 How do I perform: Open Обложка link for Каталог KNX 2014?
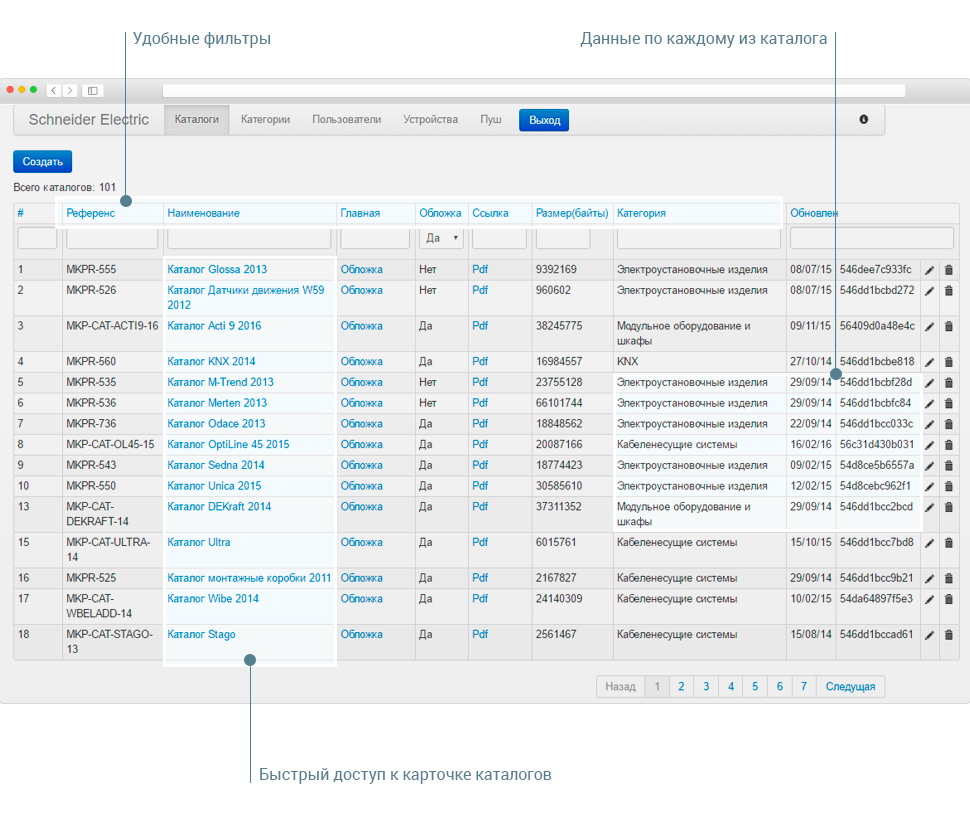point(361,361)
